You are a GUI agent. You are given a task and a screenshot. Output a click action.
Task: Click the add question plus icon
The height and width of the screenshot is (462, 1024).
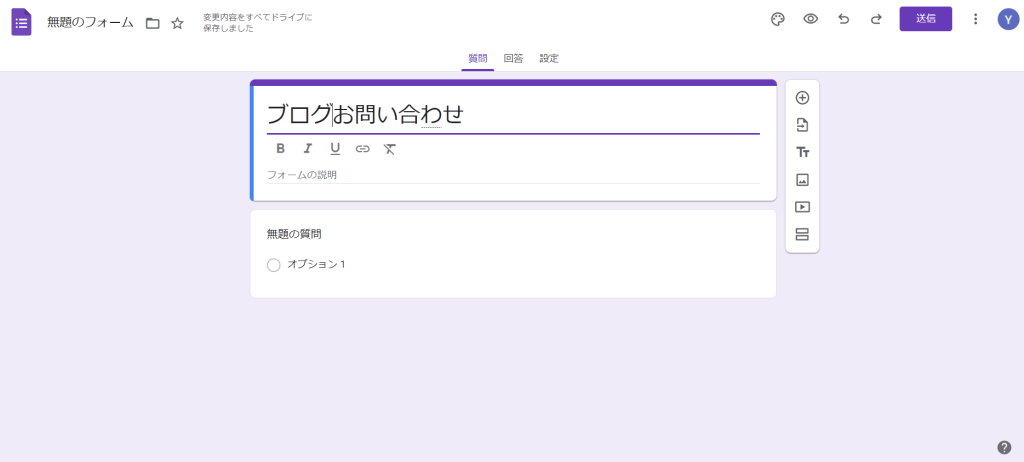pyautogui.click(x=802, y=98)
